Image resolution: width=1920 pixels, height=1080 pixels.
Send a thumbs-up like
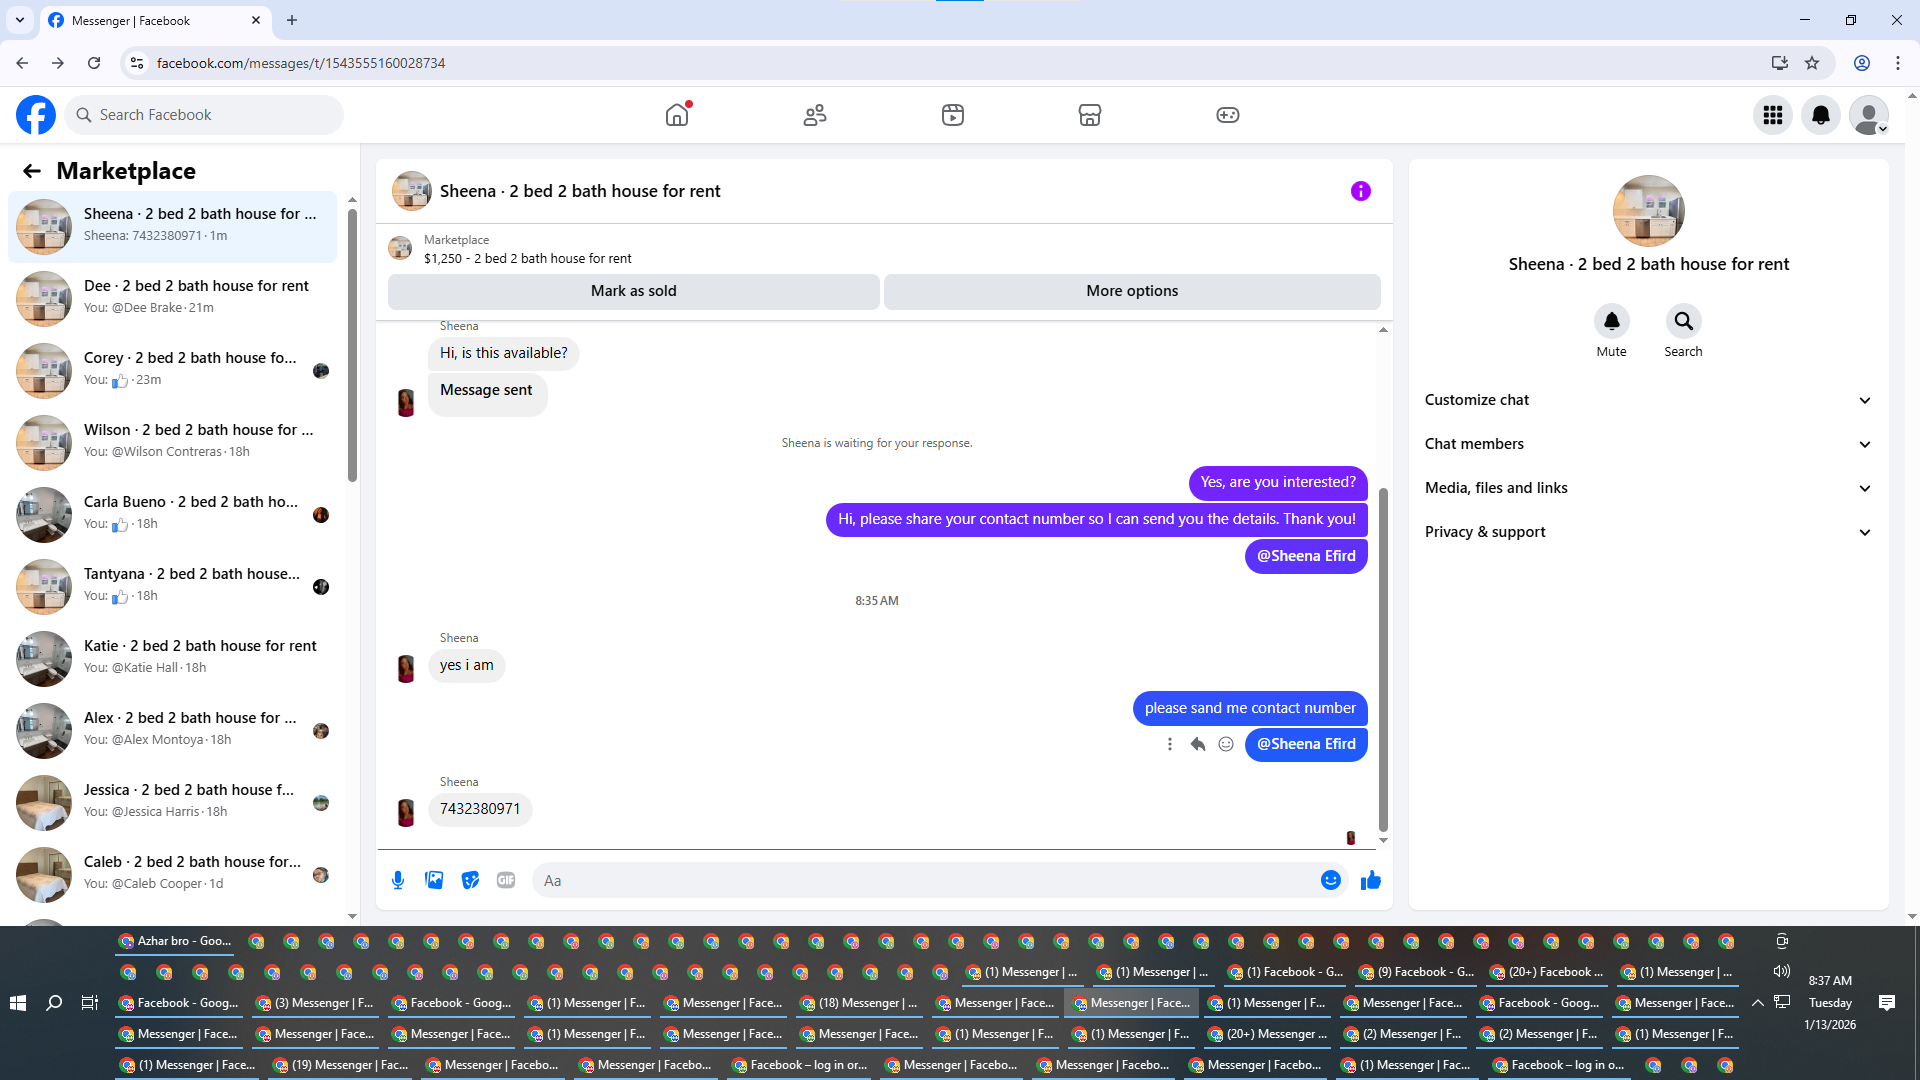point(1370,880)
